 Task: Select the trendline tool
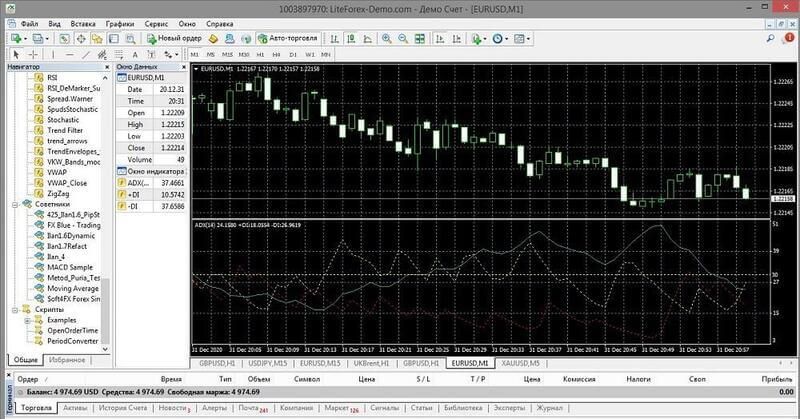pyautogui.click(x=86, y=54)
